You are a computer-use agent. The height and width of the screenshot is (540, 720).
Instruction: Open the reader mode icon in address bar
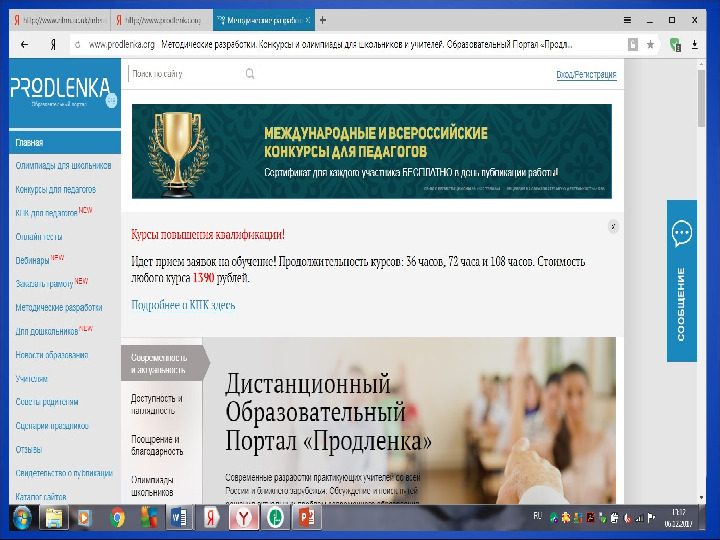click(x=633, y=45)
